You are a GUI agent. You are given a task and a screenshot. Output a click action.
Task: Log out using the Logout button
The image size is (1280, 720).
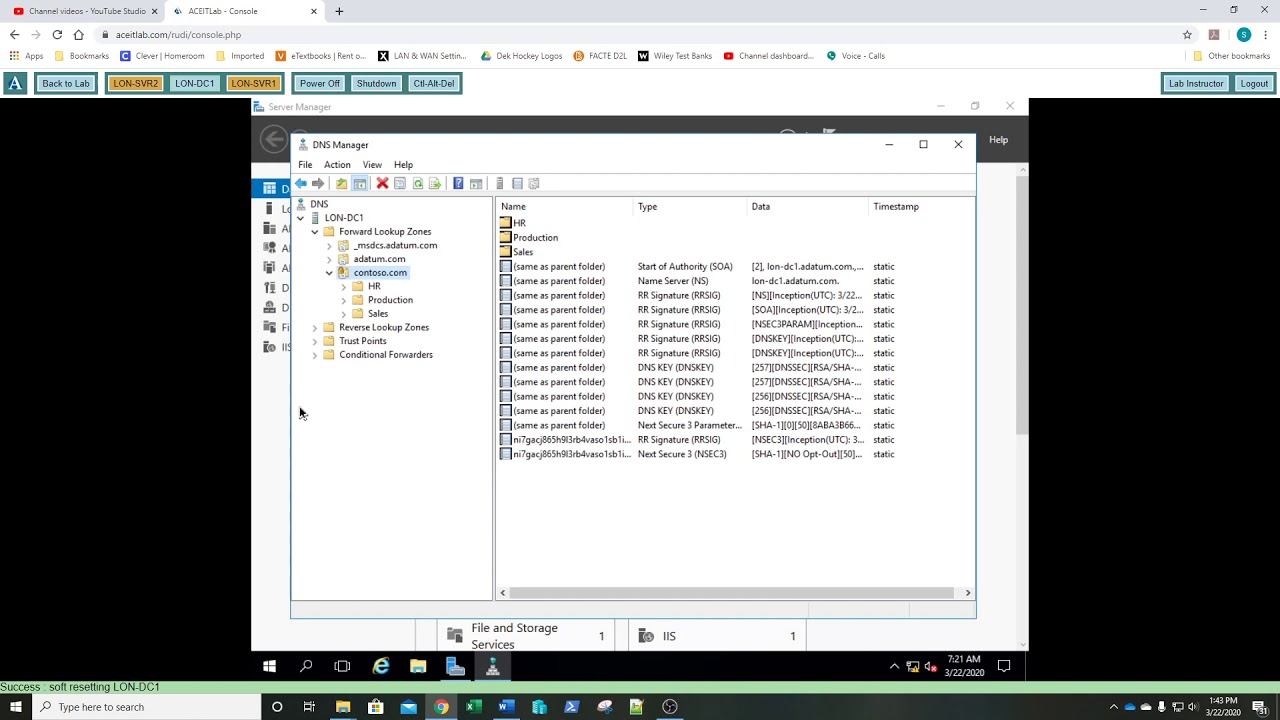[x=1254, y=84]
